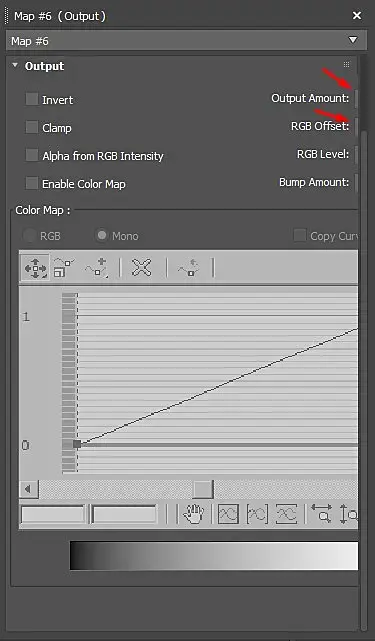Viewport: 375px width, 641px height.
Task: Enable the Invert checkbox
Action: coord(32,99)
